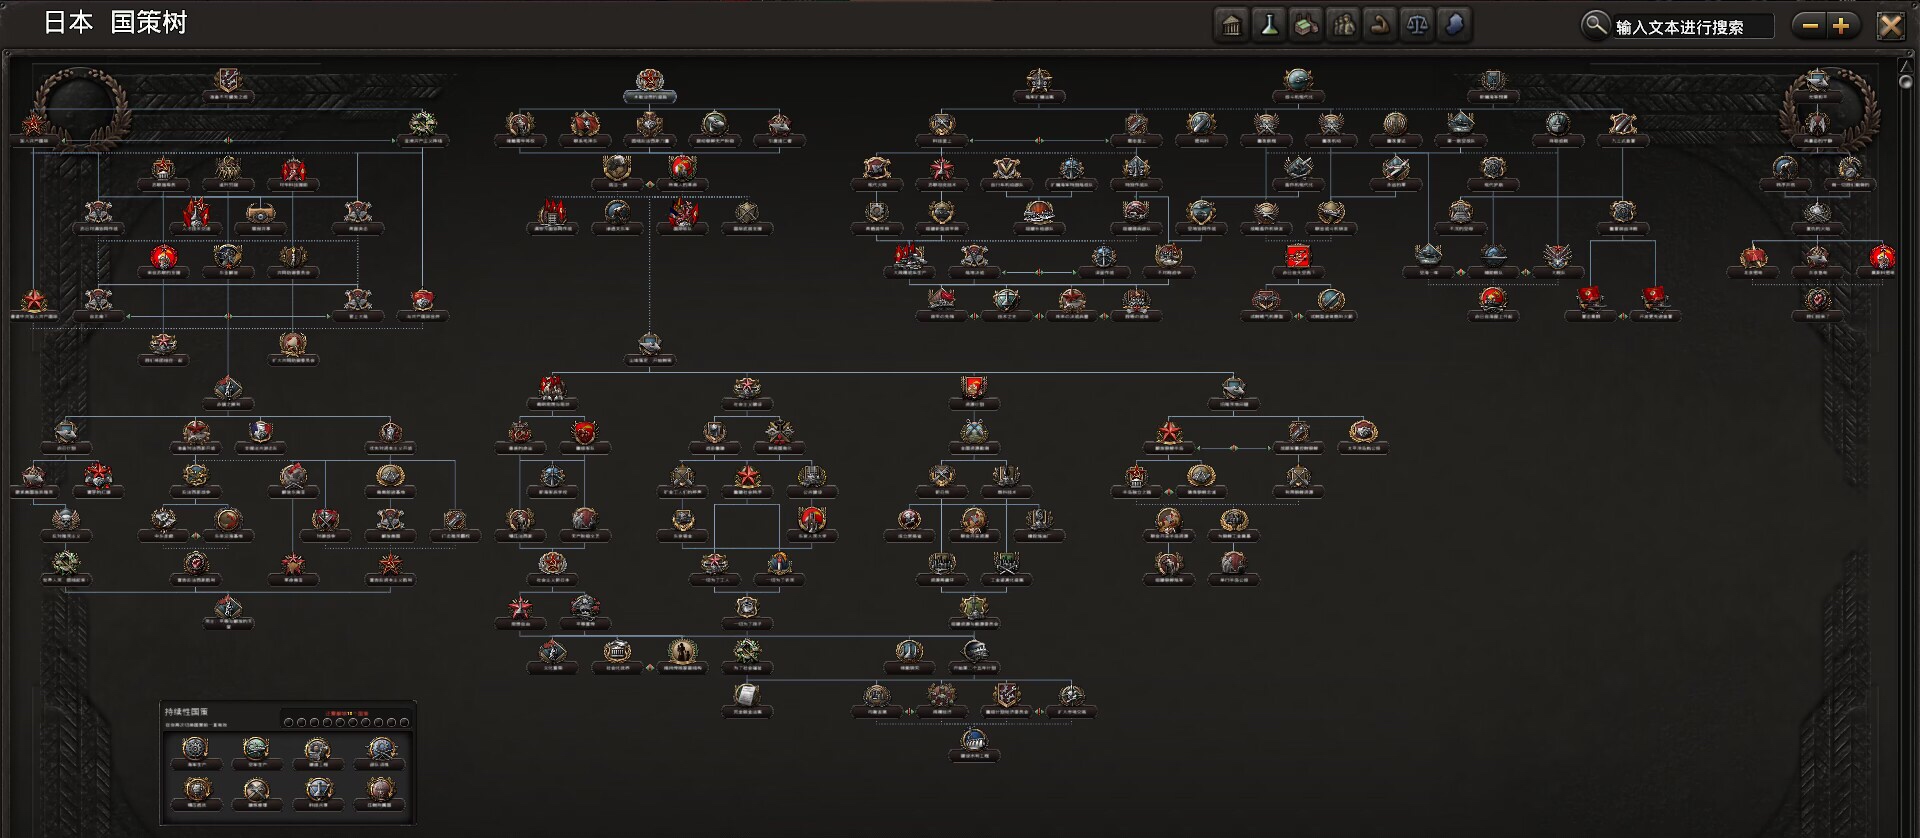1920x838 pixels.
Task: Select the crossed-hammers repair continuous focus
Action: tap(256, 794)
